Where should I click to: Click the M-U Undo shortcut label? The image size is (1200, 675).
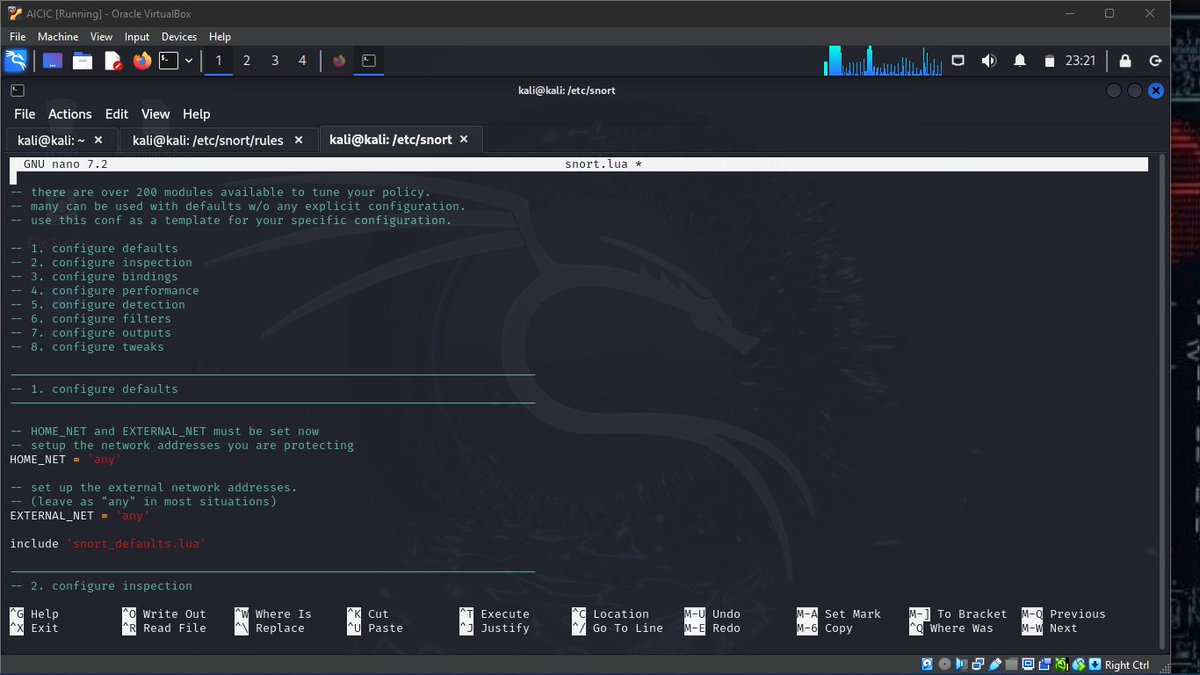pyautogui.click(x=712, y=614)
